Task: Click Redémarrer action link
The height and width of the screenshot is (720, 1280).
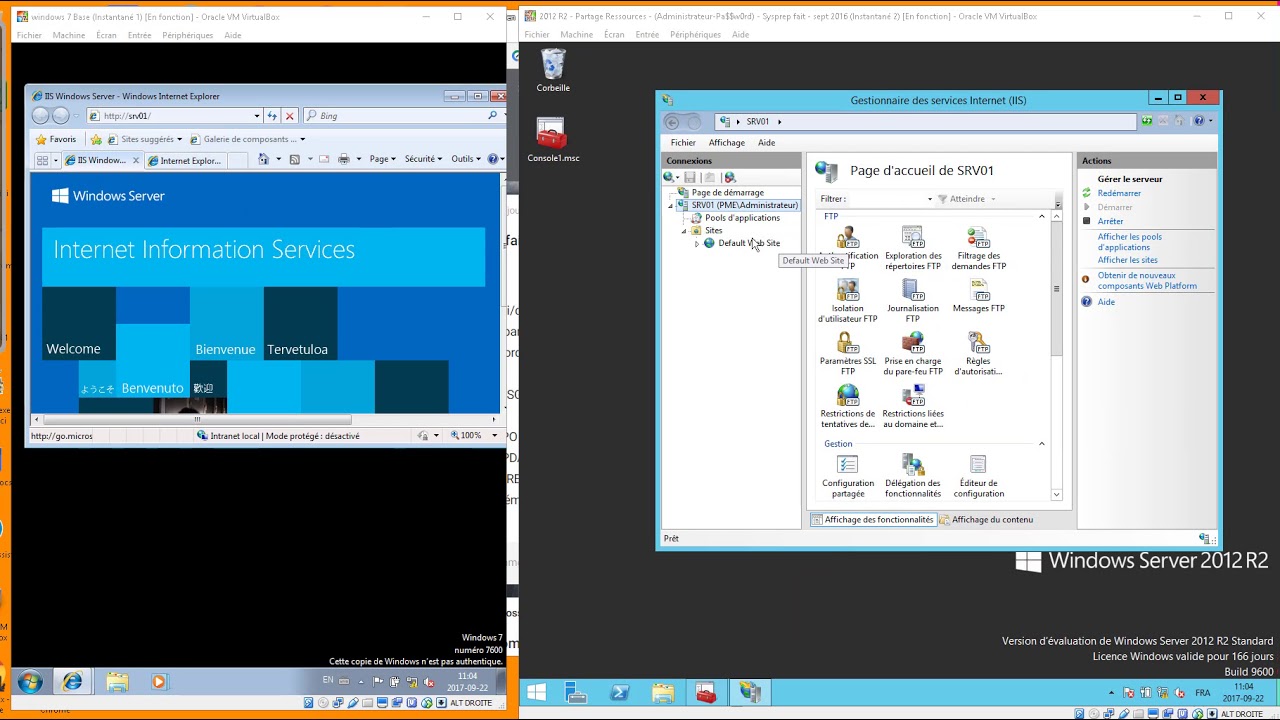Action: (1119, 193)
